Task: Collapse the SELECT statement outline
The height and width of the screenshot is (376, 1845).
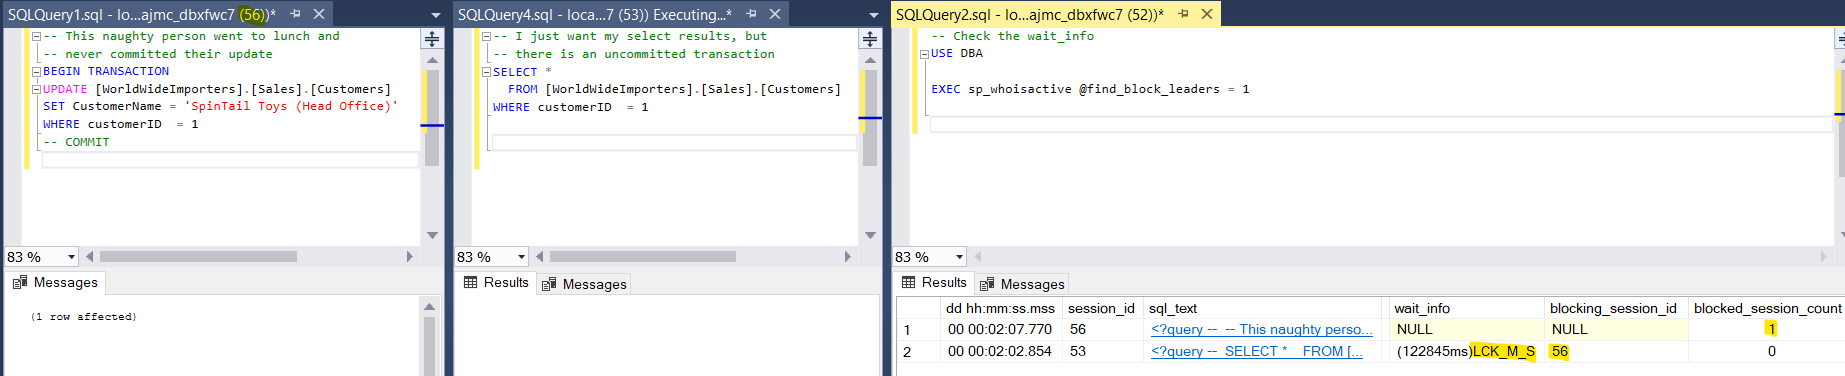Action: [x=486, y=72]
